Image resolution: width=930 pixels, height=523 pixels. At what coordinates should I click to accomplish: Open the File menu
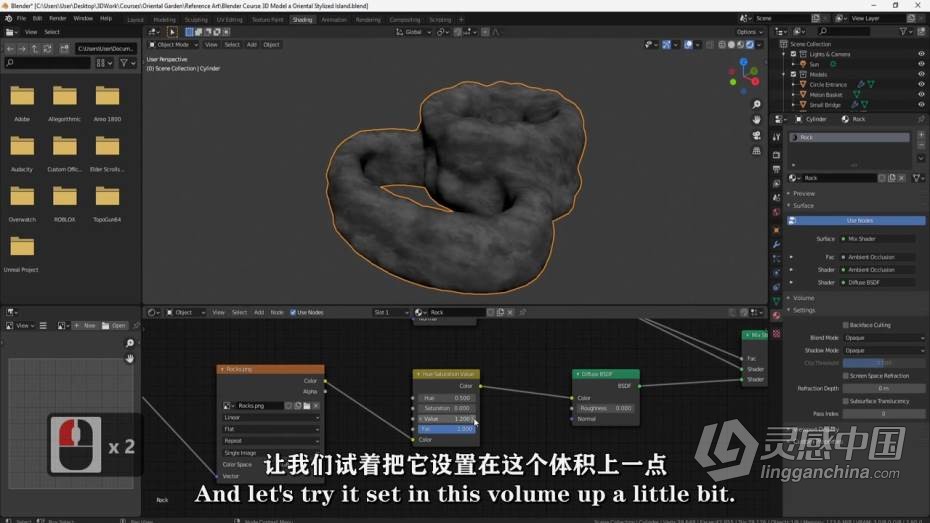[21, 19]
